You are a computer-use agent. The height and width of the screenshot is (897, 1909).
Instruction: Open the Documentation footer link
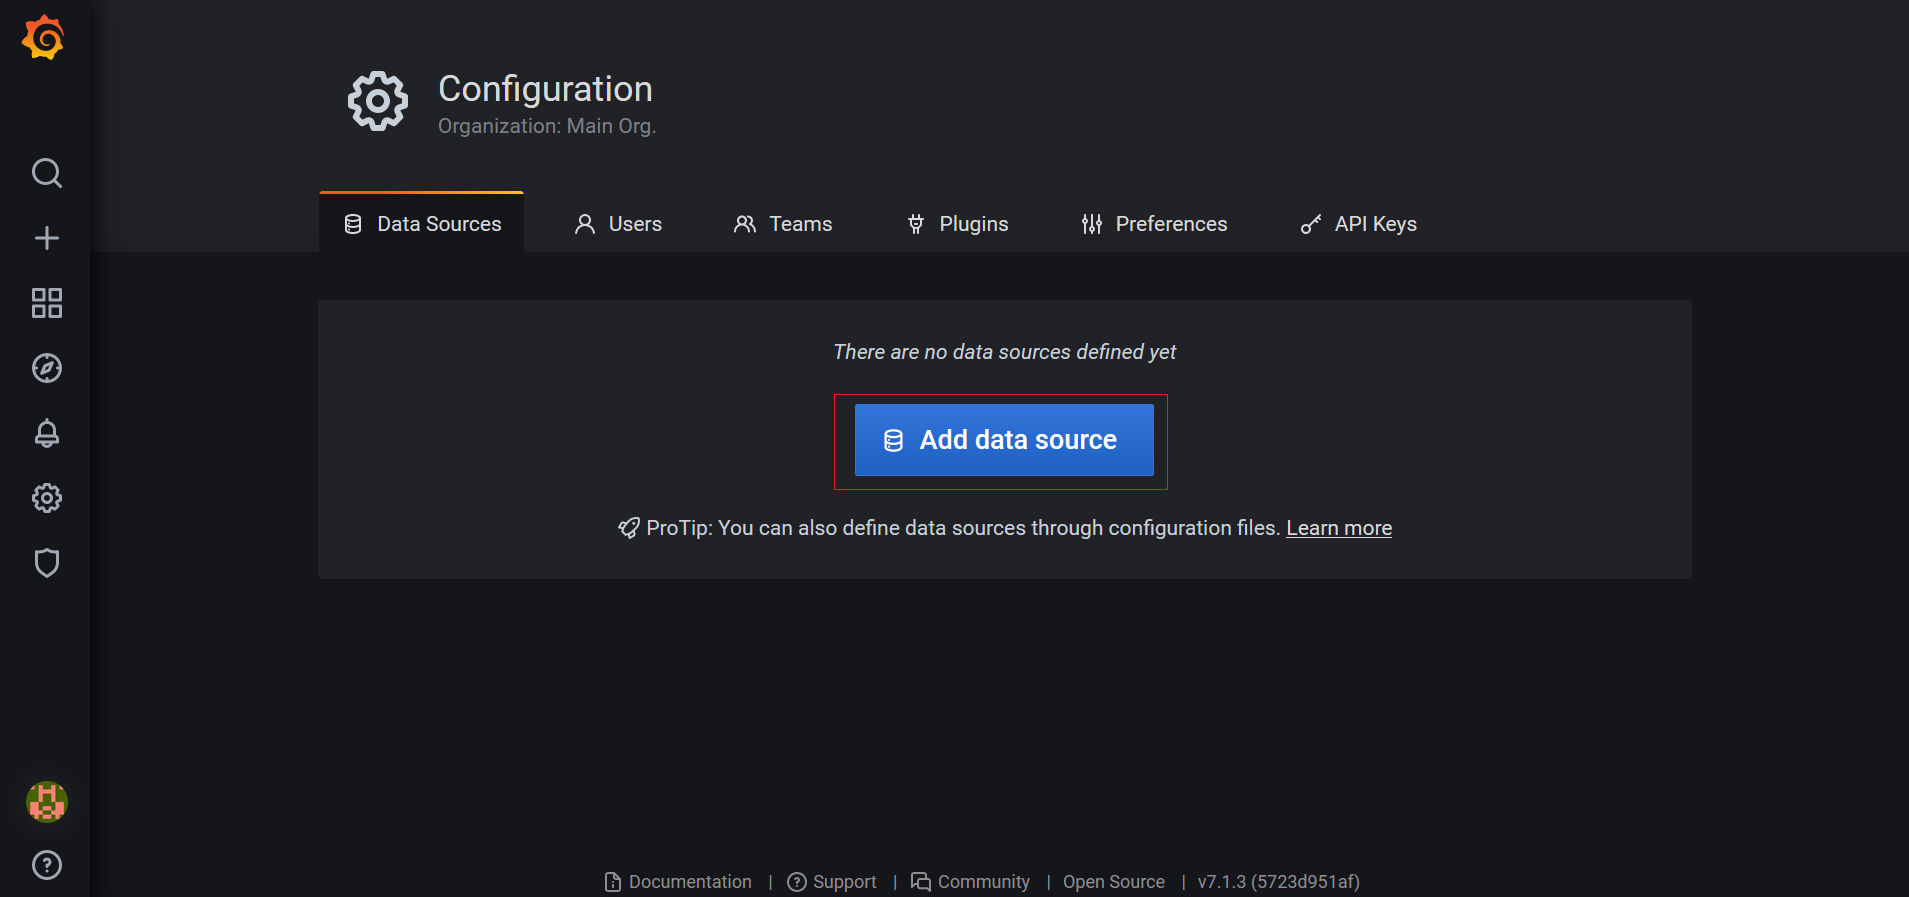(x=679, y=882)
